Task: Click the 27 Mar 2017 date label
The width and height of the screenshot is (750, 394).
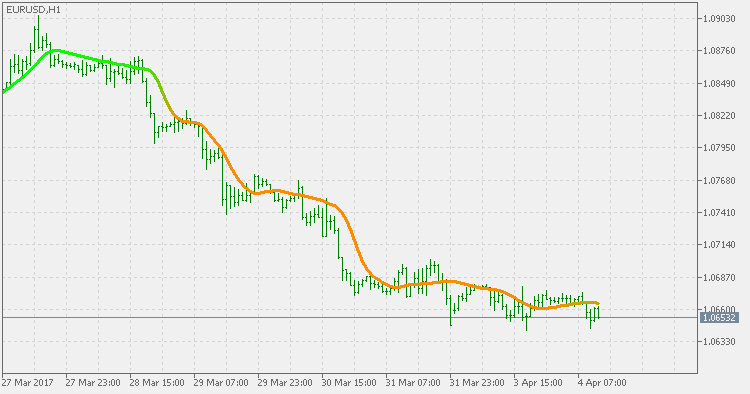Action: point(27,383)
